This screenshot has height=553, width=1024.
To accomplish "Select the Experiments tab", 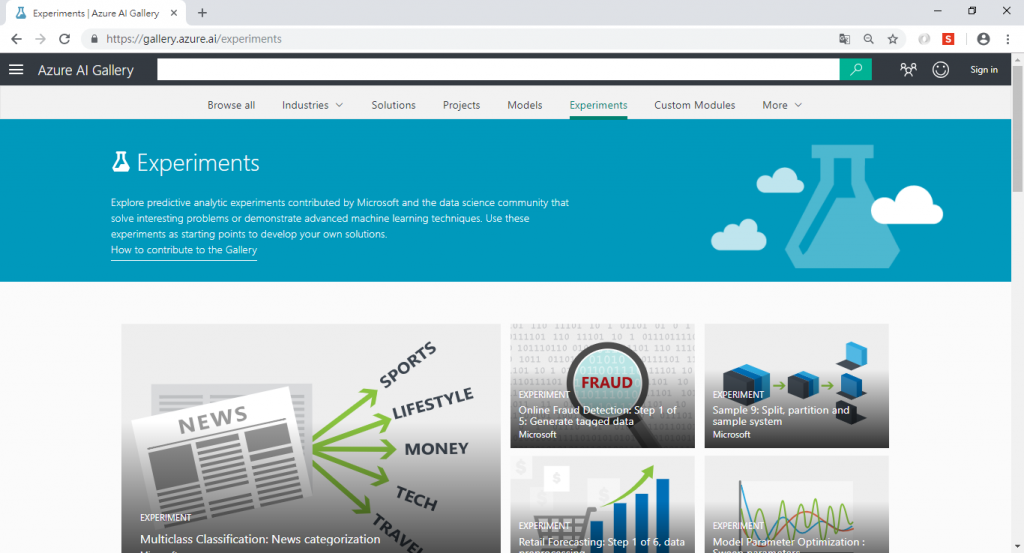I will (x=598, y=105).
